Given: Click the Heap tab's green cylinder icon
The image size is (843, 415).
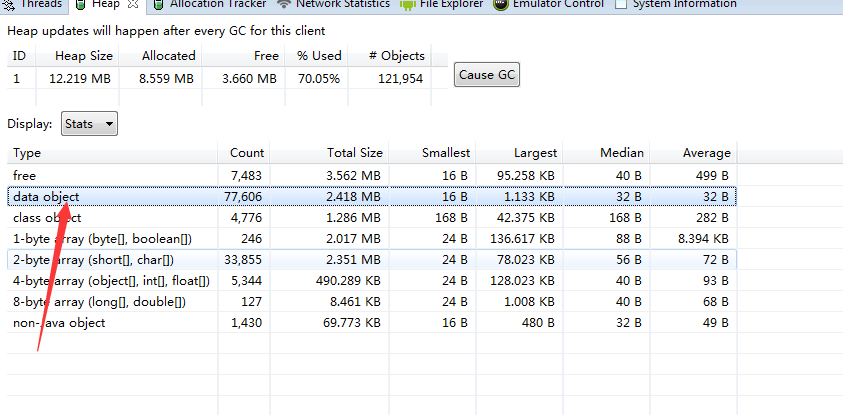Looking at the screenshot, I should click(x=82, y=4).
